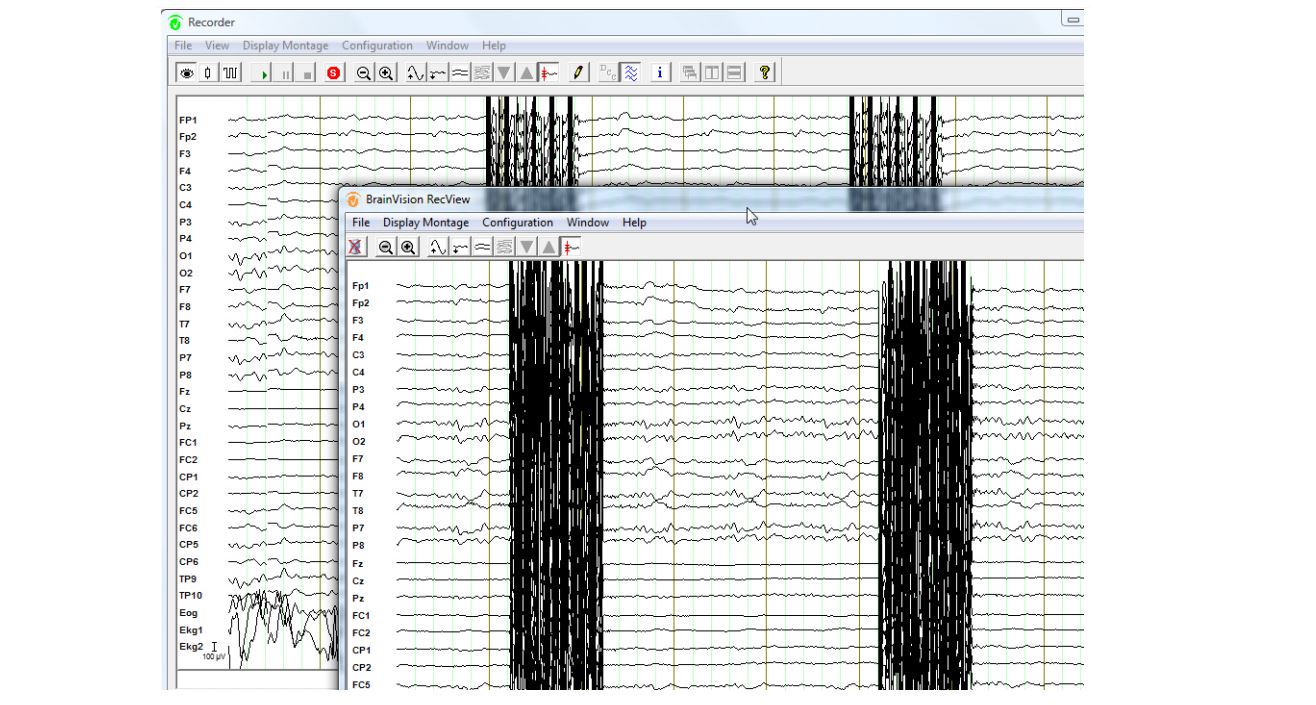
Task: Click the baseline correction icon in Recorder
Action: tap(459, 73)
